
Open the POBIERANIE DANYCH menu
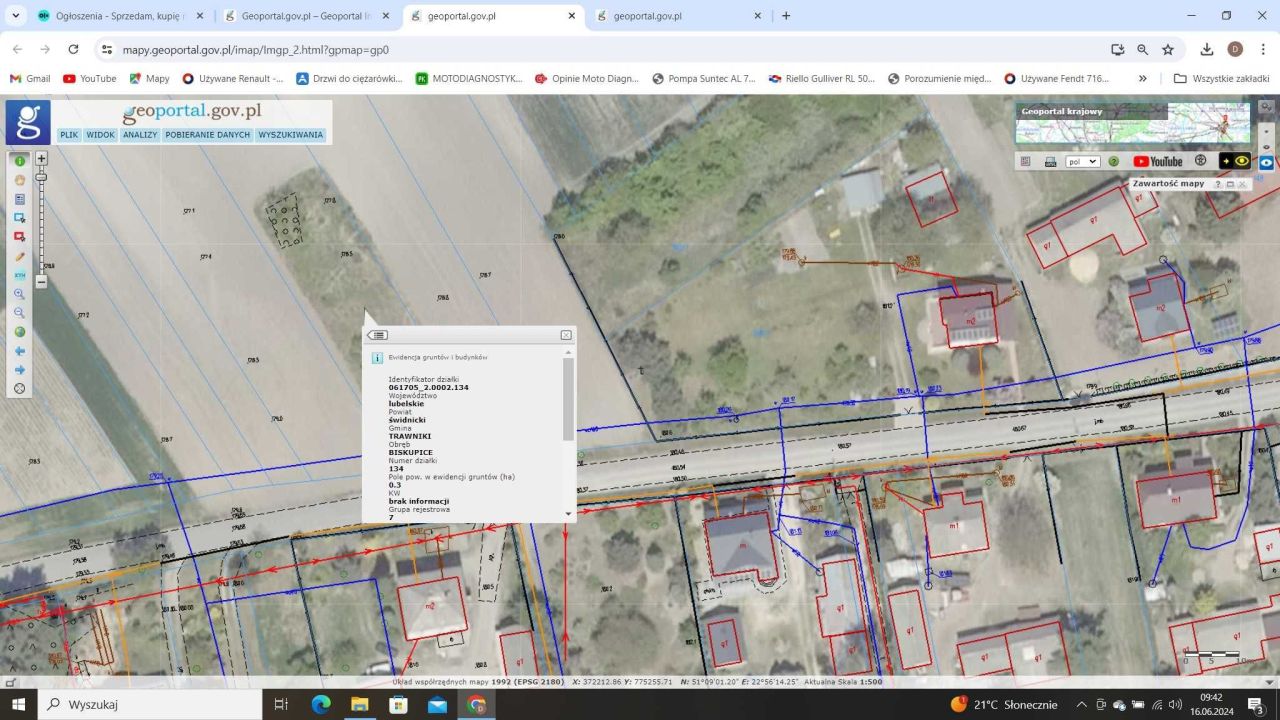208,134
